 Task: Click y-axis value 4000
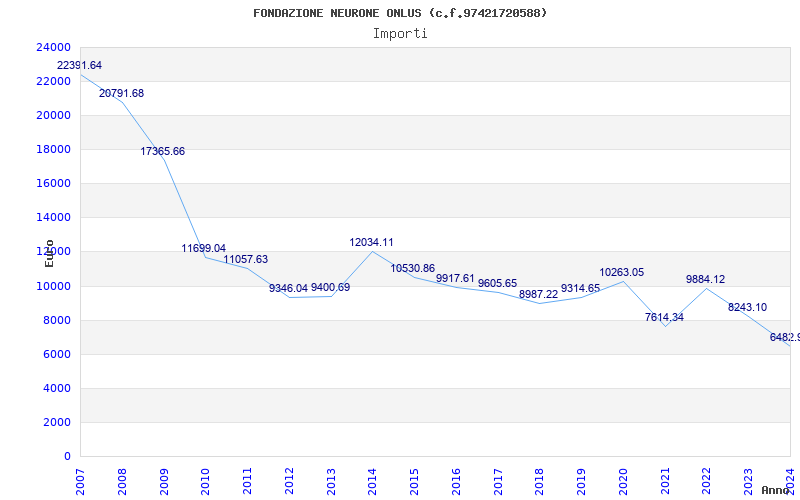[x=56, y=389]
